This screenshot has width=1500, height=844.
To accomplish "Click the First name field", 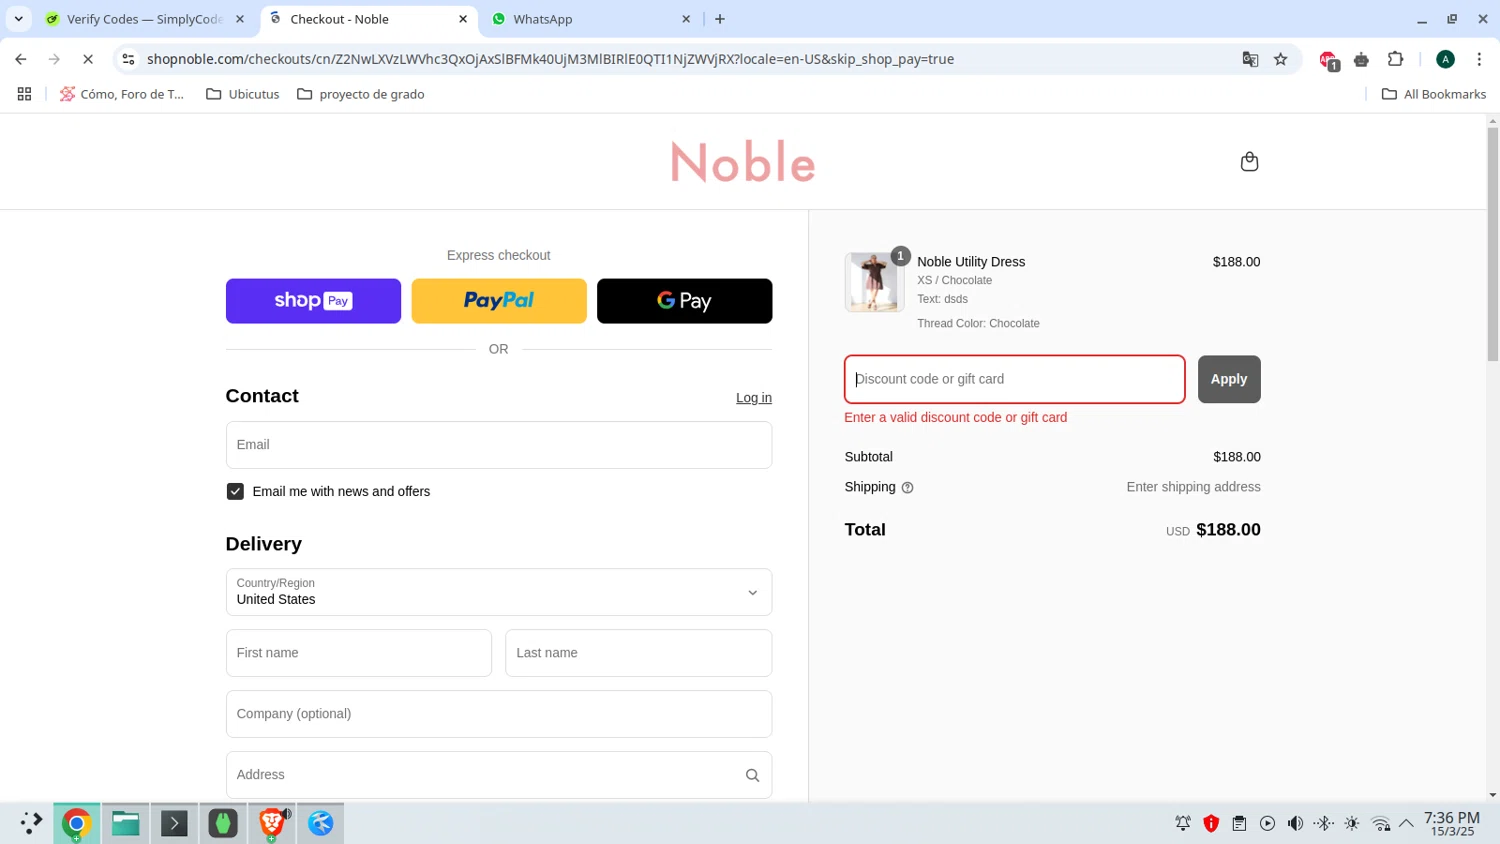I will [x=358, y=653].
